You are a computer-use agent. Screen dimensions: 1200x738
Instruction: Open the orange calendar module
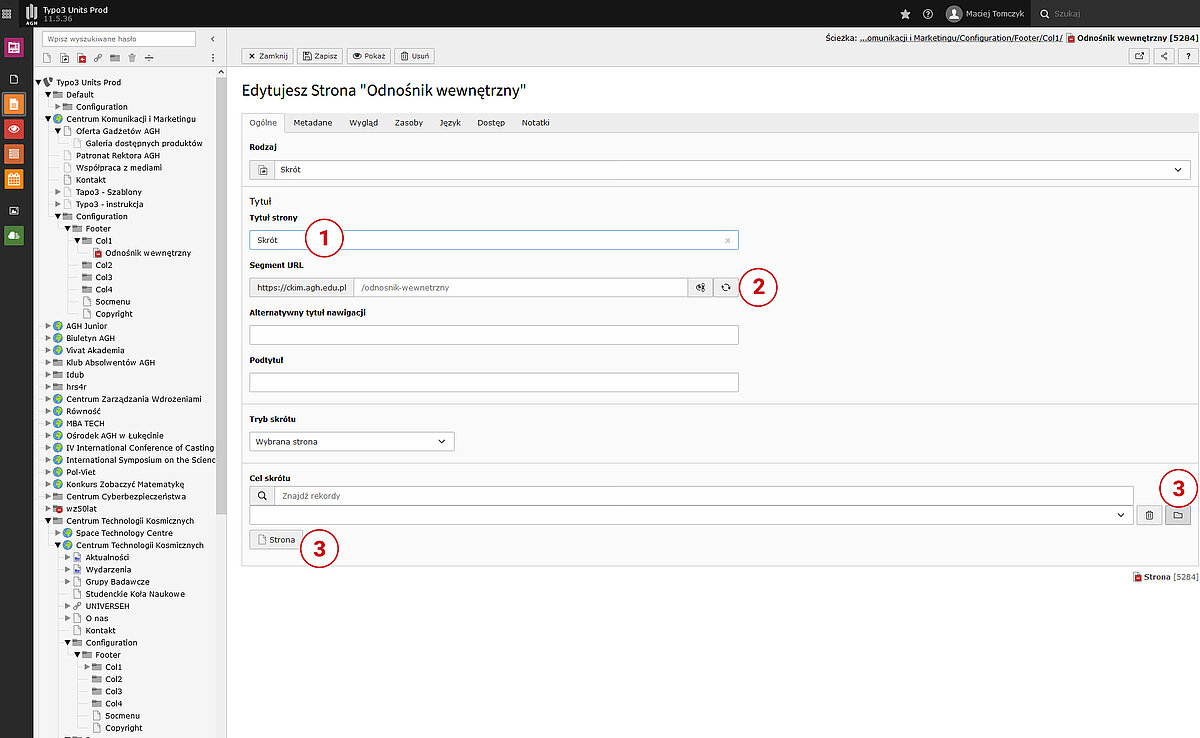14,180
